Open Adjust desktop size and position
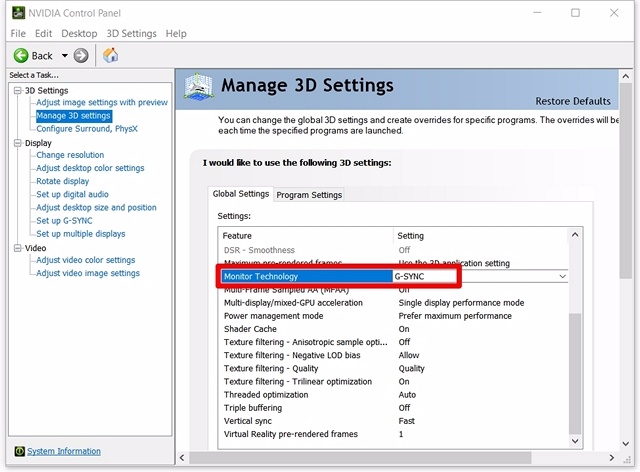640x472 pixels. pyautogui.click(x=96, y=207)
